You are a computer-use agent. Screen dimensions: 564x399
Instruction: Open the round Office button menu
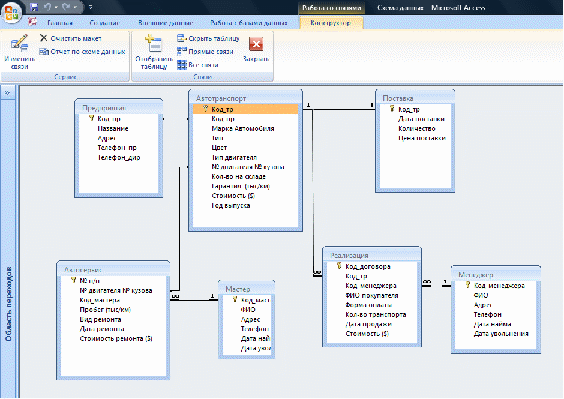[x=12, y=13]
